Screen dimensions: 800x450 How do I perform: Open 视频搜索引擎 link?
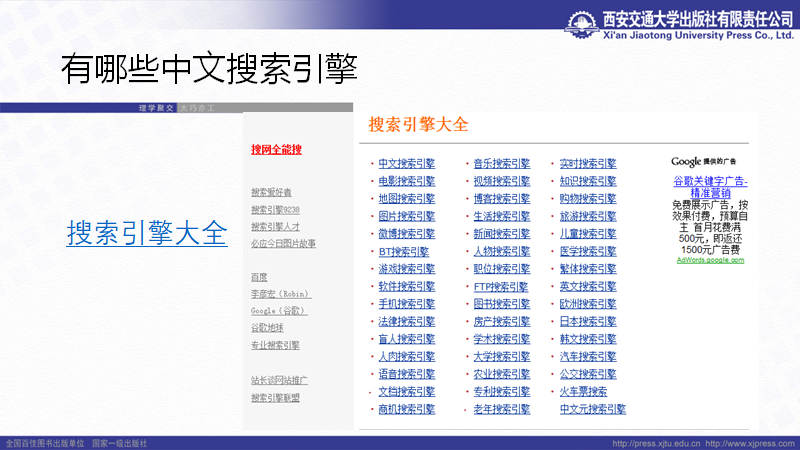[x=502, y=181]
